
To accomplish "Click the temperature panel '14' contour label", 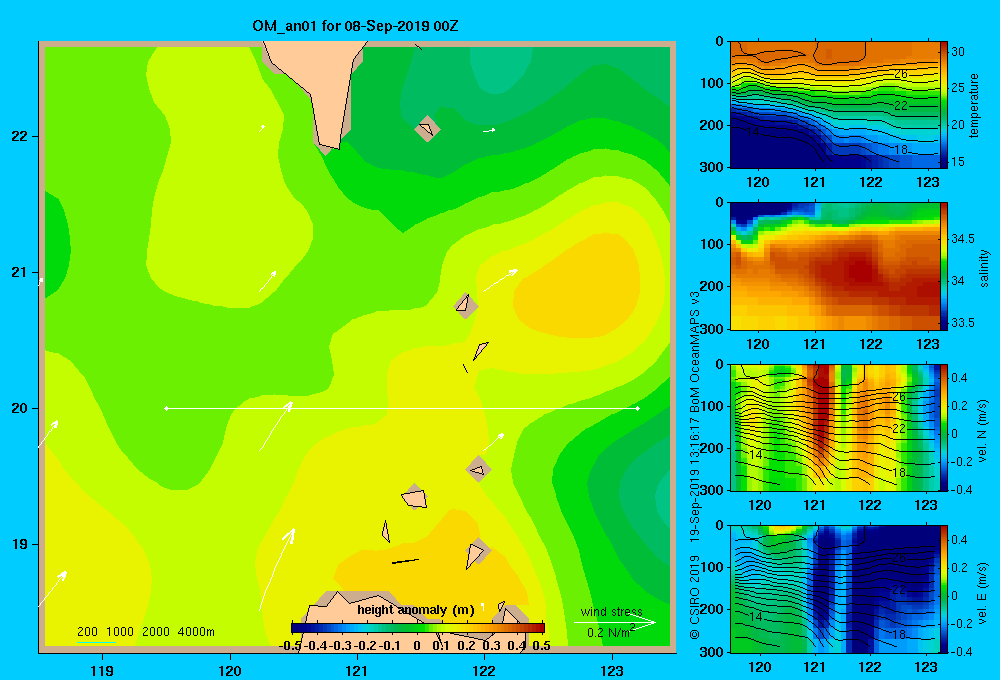I will pyautogui.click(x=753, y=131).
